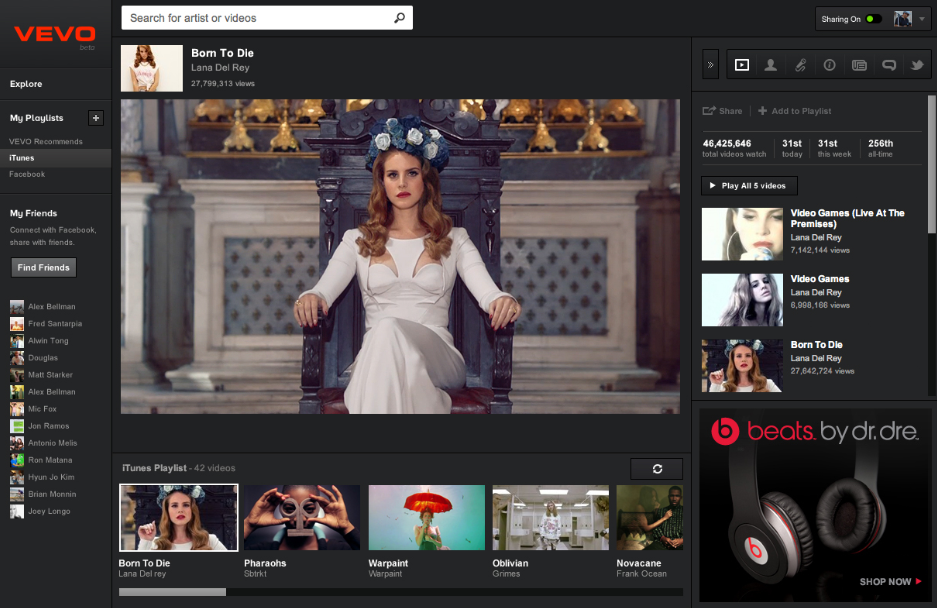The width and height of the screenshot is (937, 608).
Task: Click the Find Friends button
Action: 43,268
